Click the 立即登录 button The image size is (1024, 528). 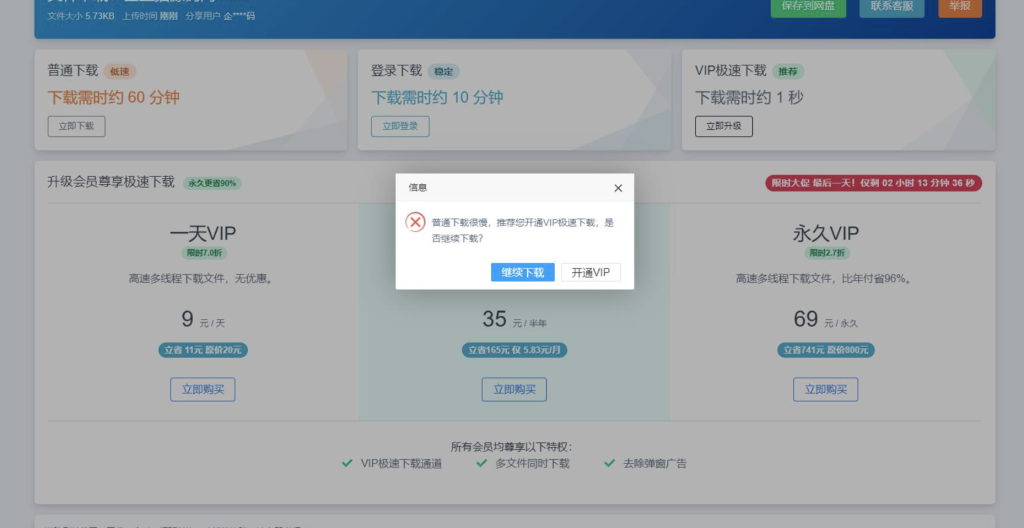tap(400, 126)
